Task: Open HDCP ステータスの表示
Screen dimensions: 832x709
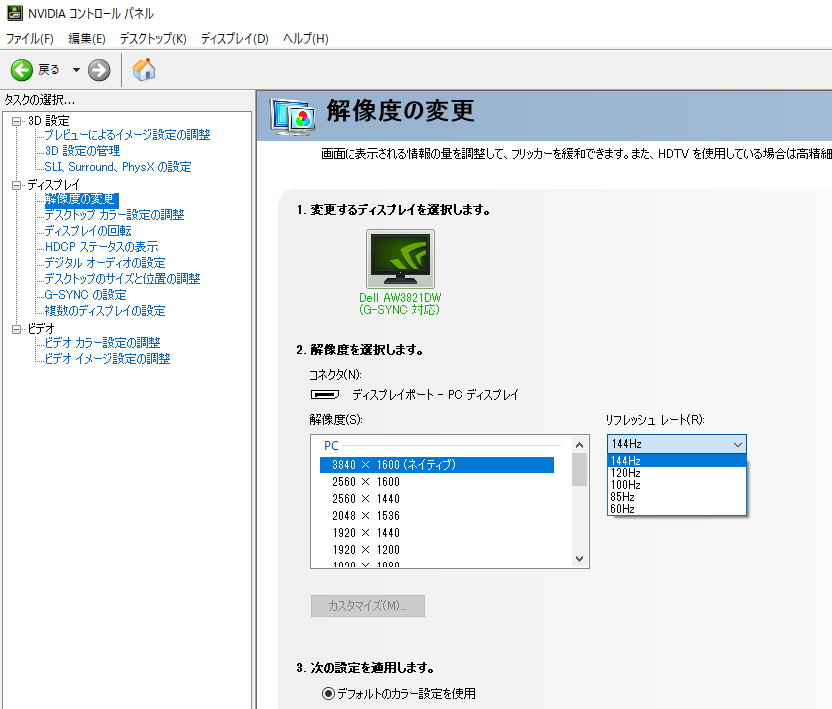Action: tap(101, 247)
